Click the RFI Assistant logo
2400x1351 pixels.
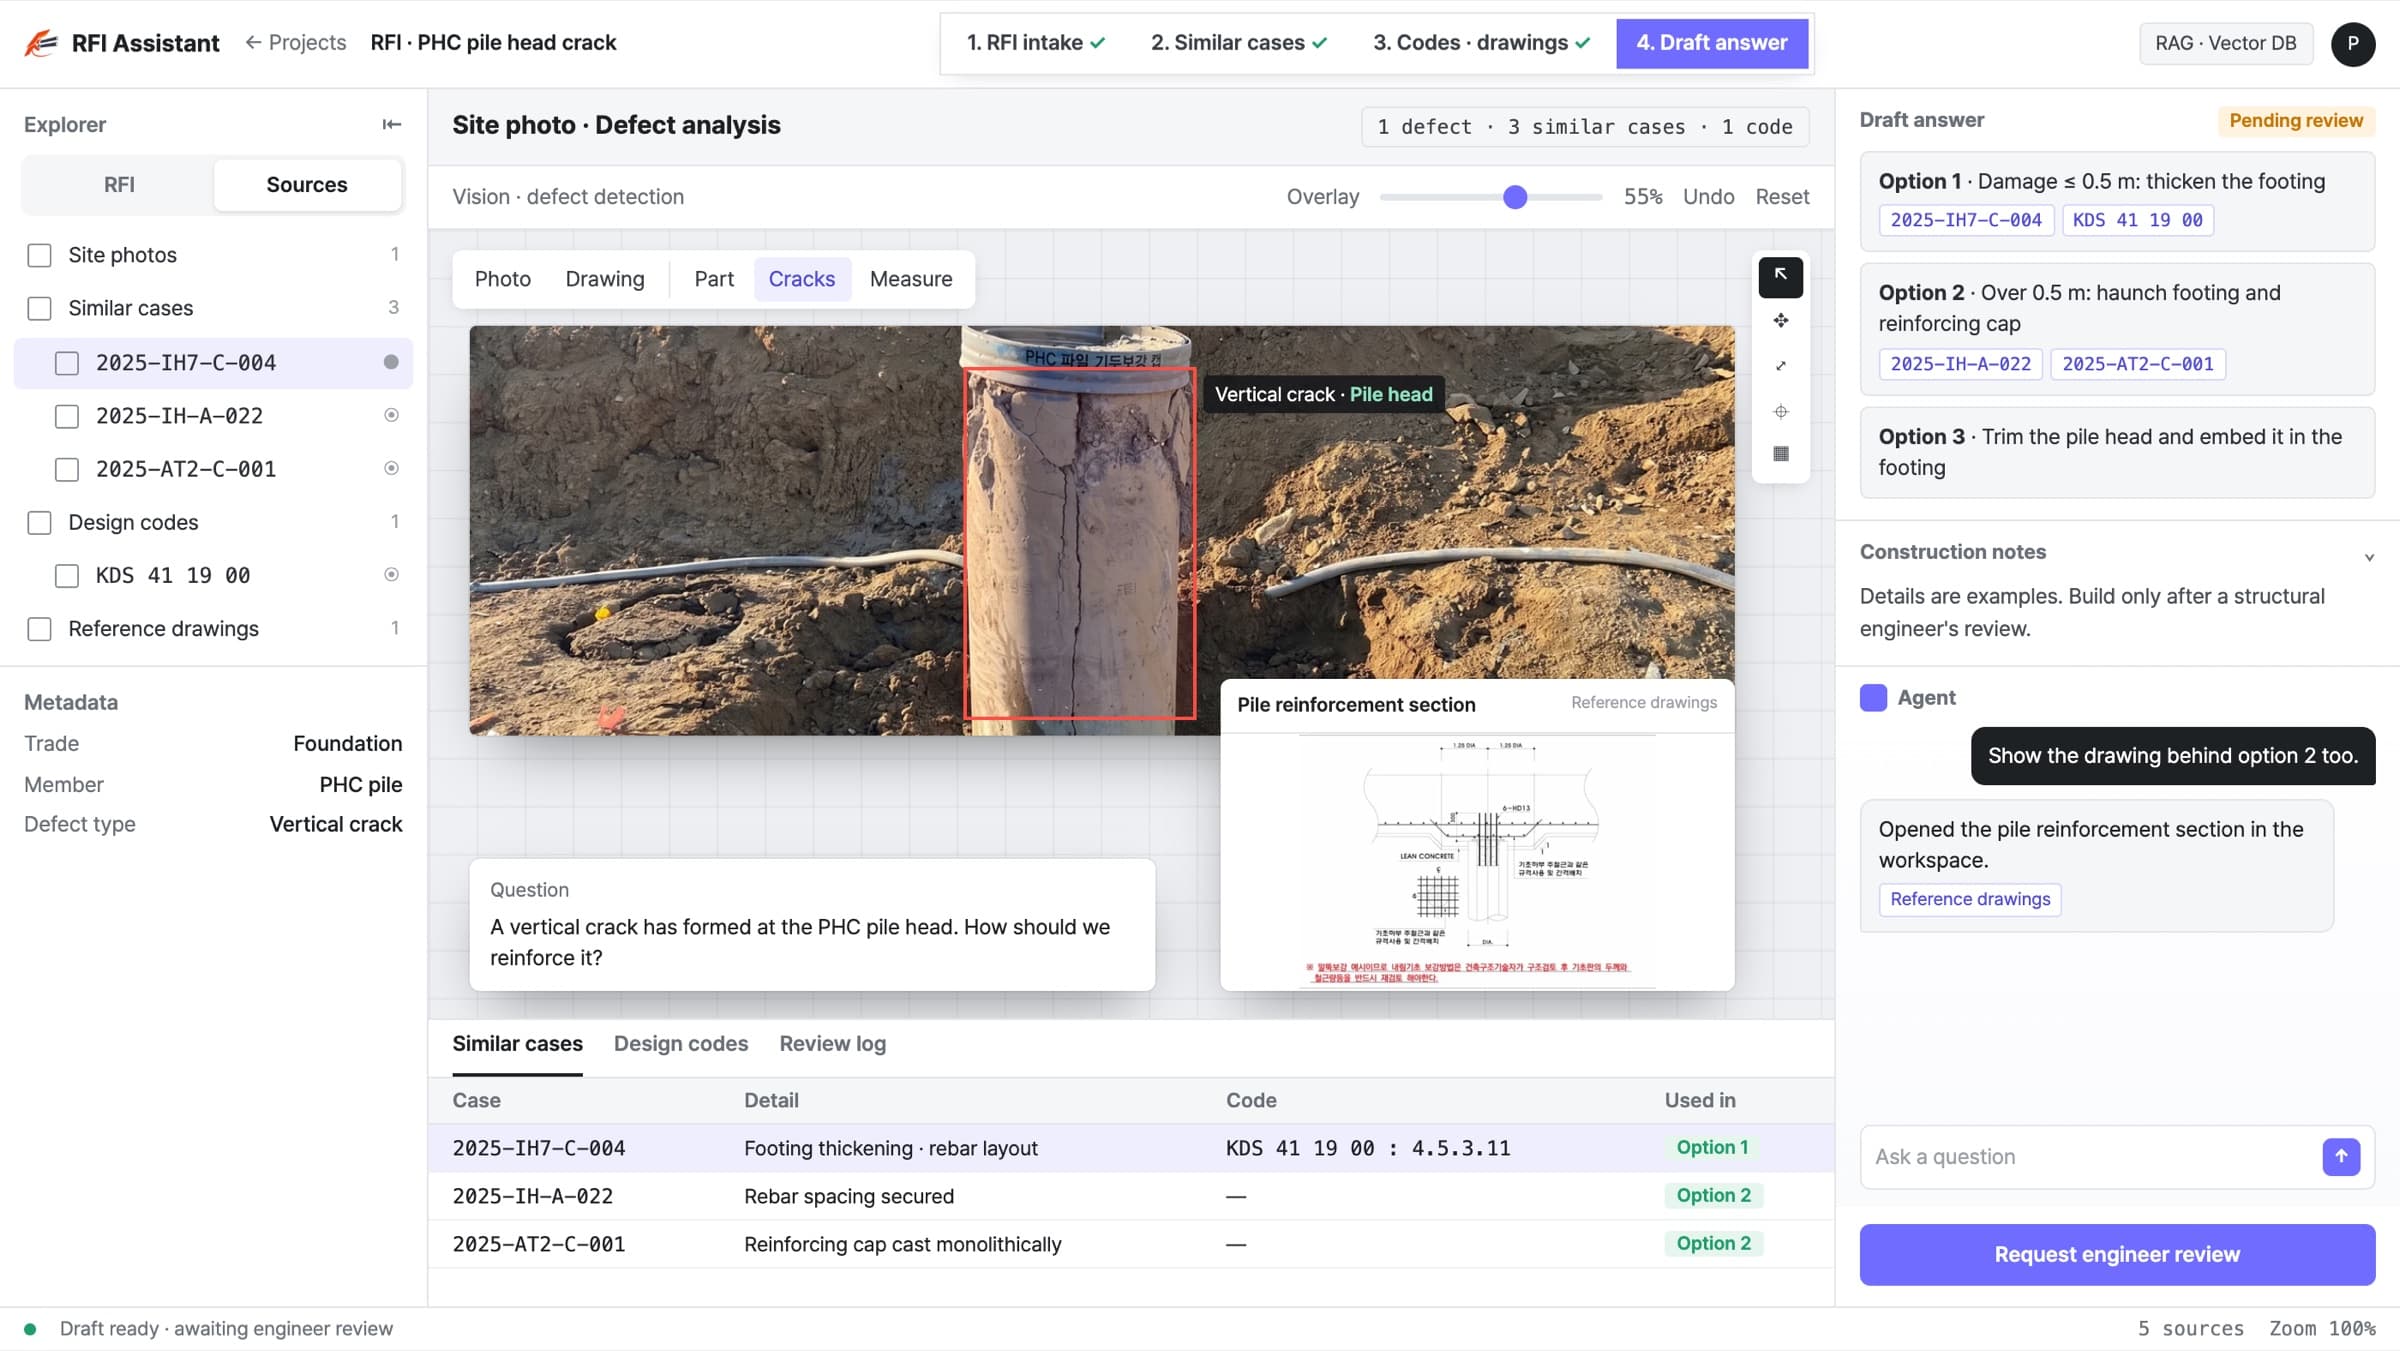tap(41, 43)
